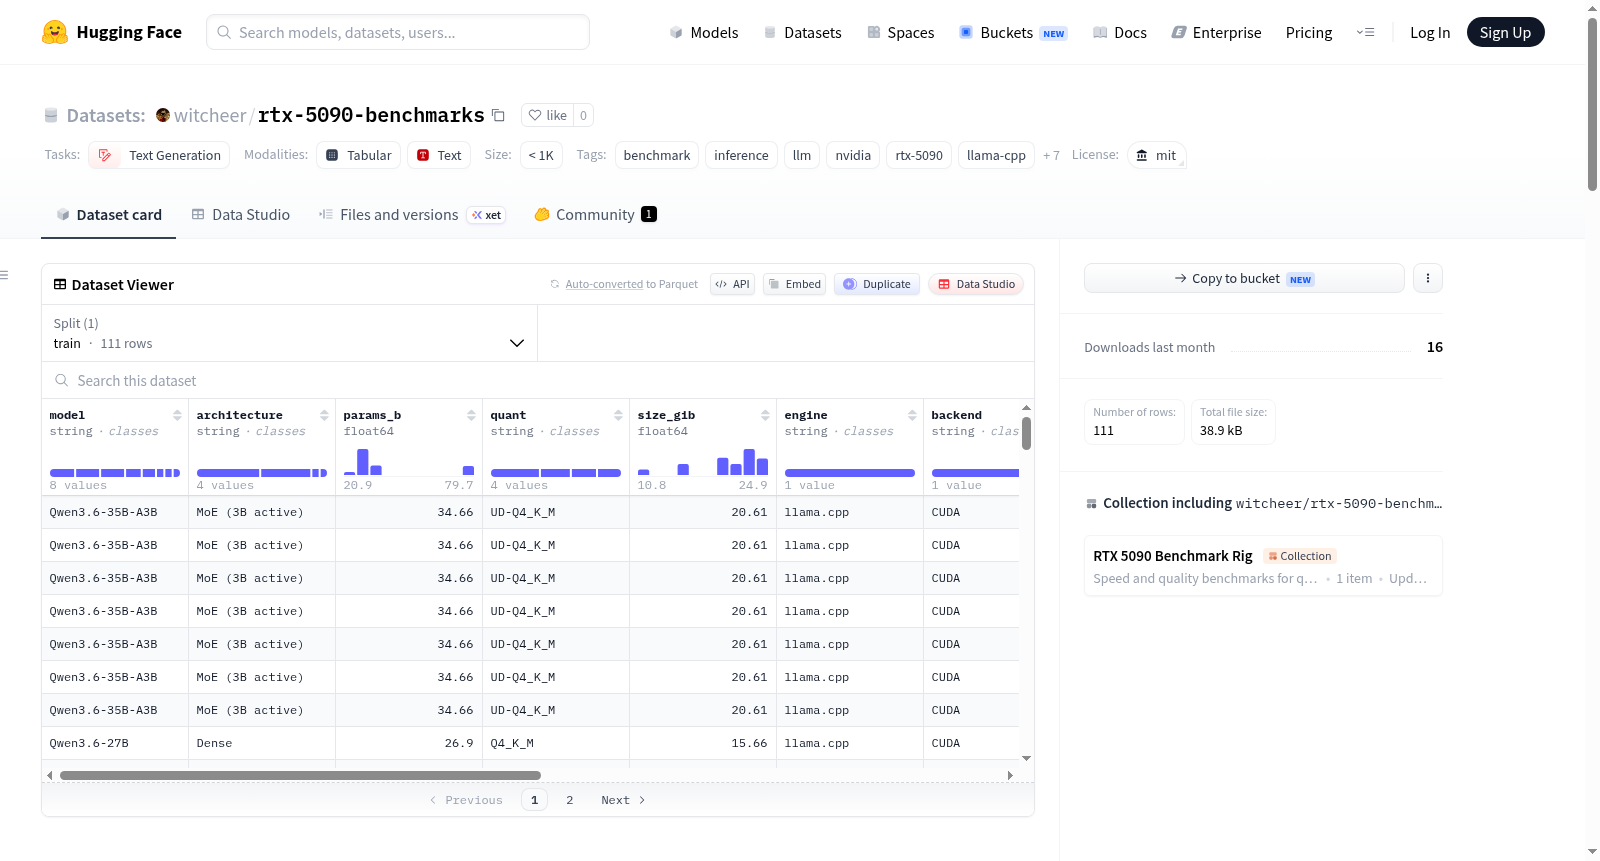Sort by model column arrows
The width and height of the screenshot is (1600, 861).
tap(177, 415)
